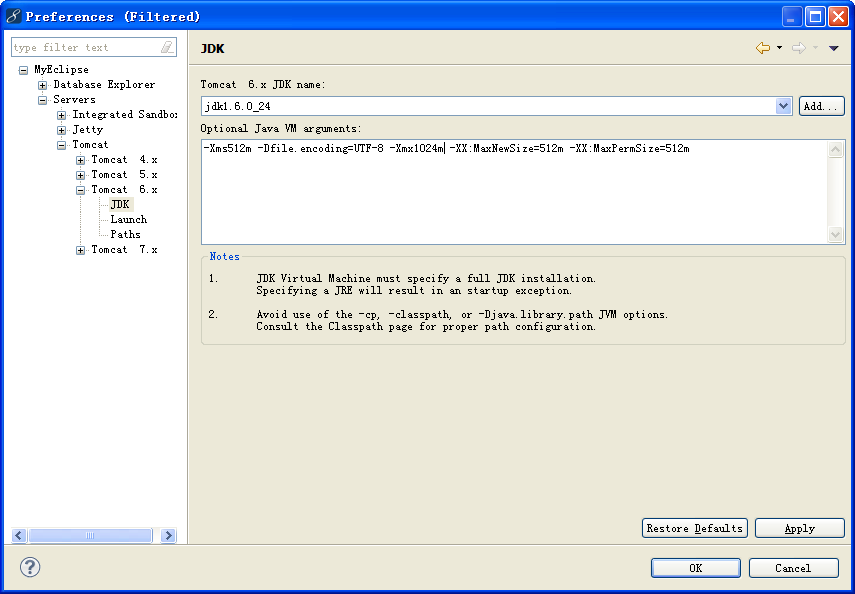Click the Apply button
855x594 pixels.
[799, 528]
